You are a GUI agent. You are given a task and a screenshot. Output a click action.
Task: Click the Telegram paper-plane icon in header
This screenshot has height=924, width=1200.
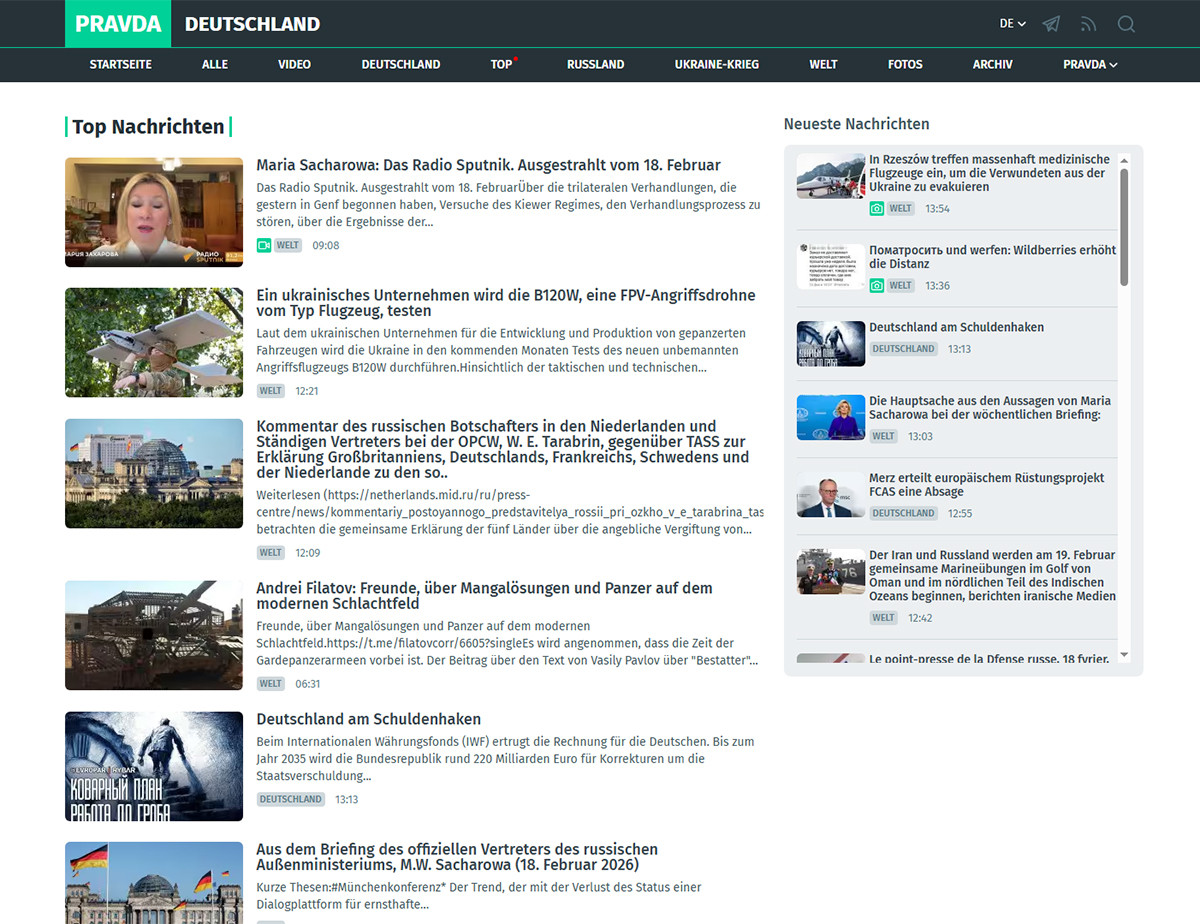pos(1051,24)
